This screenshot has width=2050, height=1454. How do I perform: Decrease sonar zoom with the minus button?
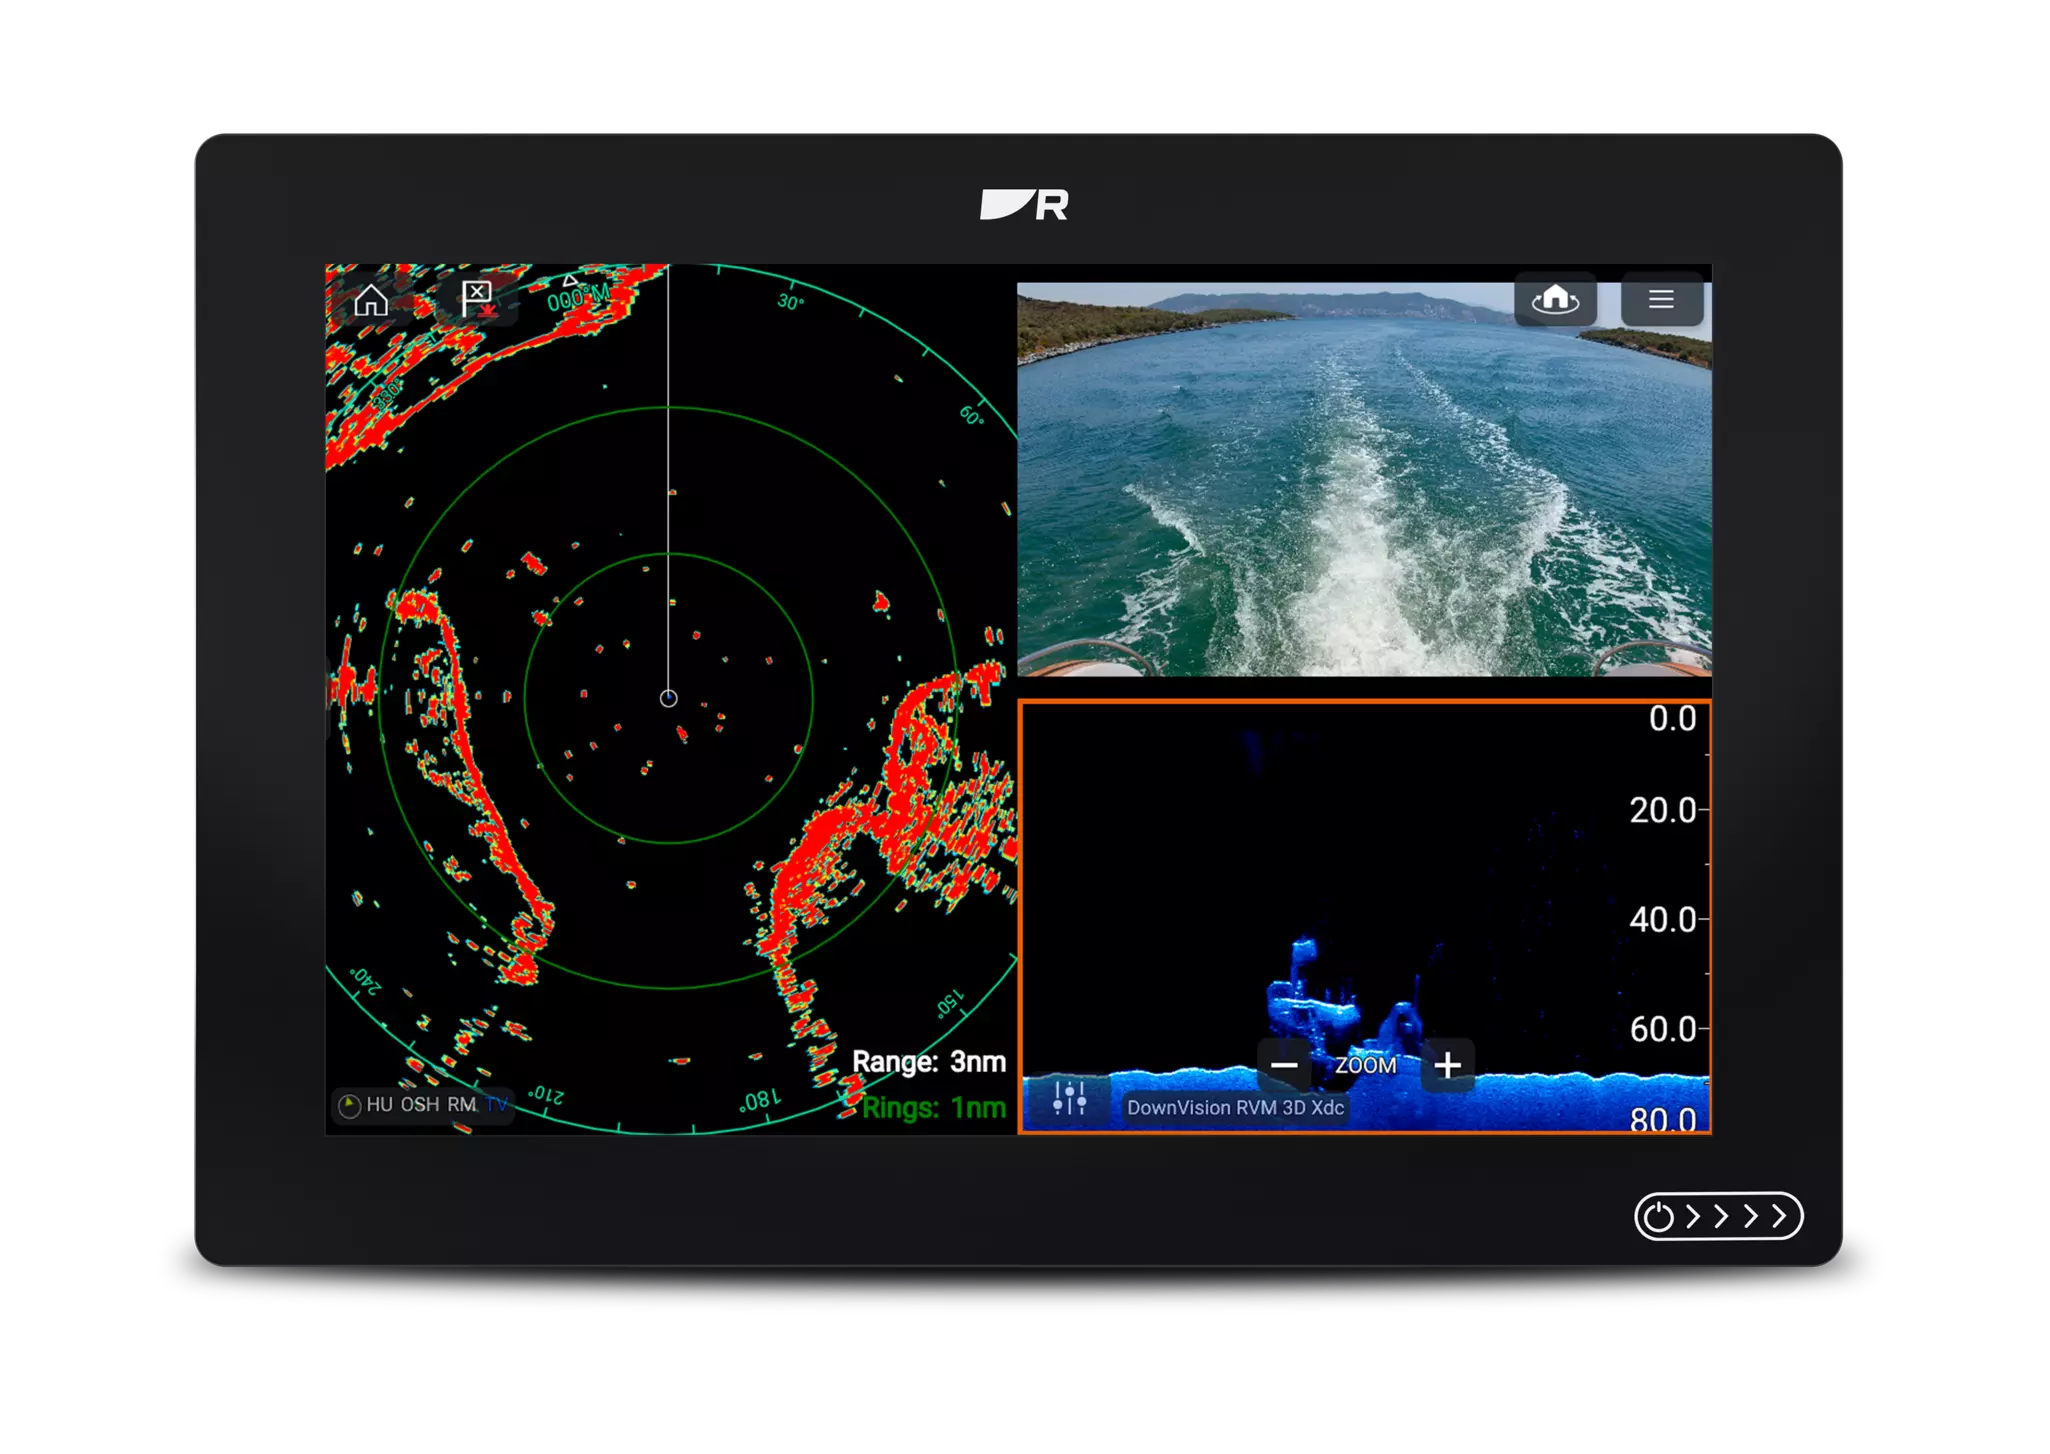[1287, 1064]
